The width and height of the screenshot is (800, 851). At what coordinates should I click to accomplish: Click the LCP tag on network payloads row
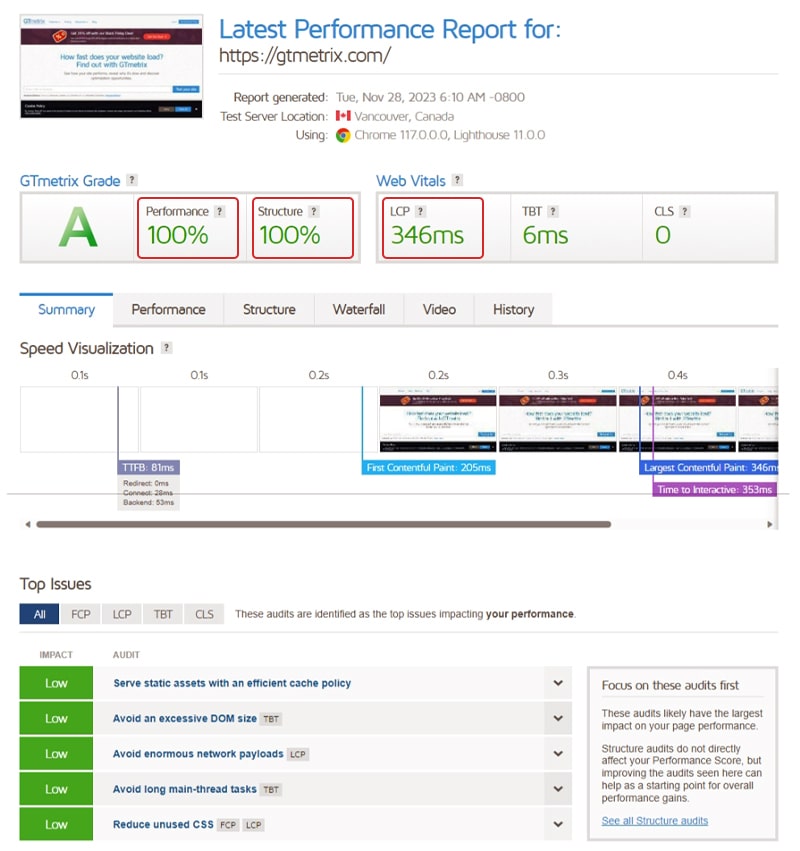pos(297,754)
